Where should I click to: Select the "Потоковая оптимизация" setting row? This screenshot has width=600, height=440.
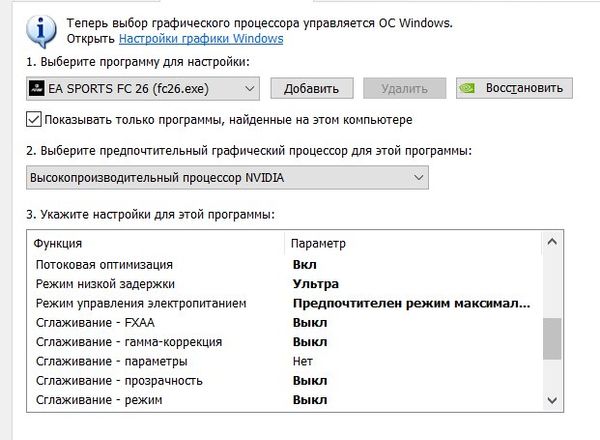tap(105, 265)
